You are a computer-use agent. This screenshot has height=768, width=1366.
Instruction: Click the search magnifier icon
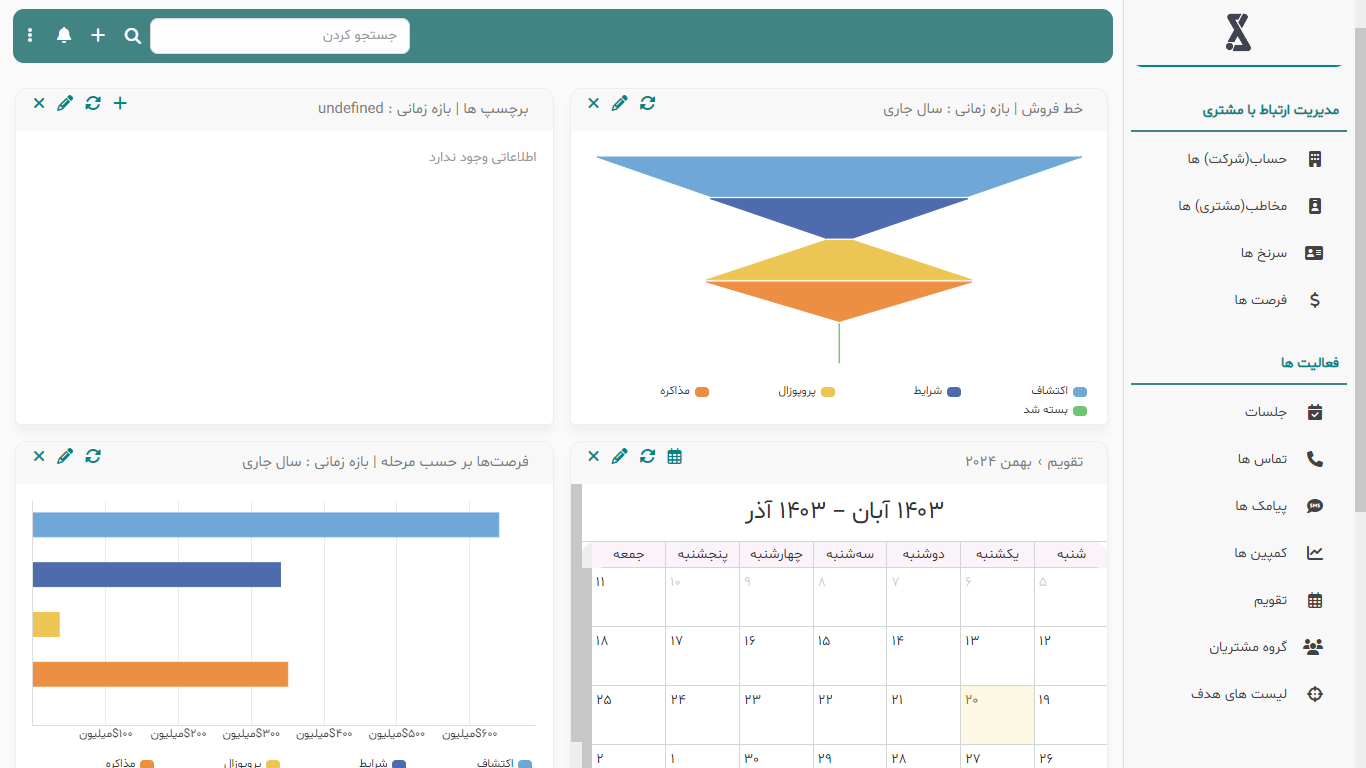(x=133, y=36)
